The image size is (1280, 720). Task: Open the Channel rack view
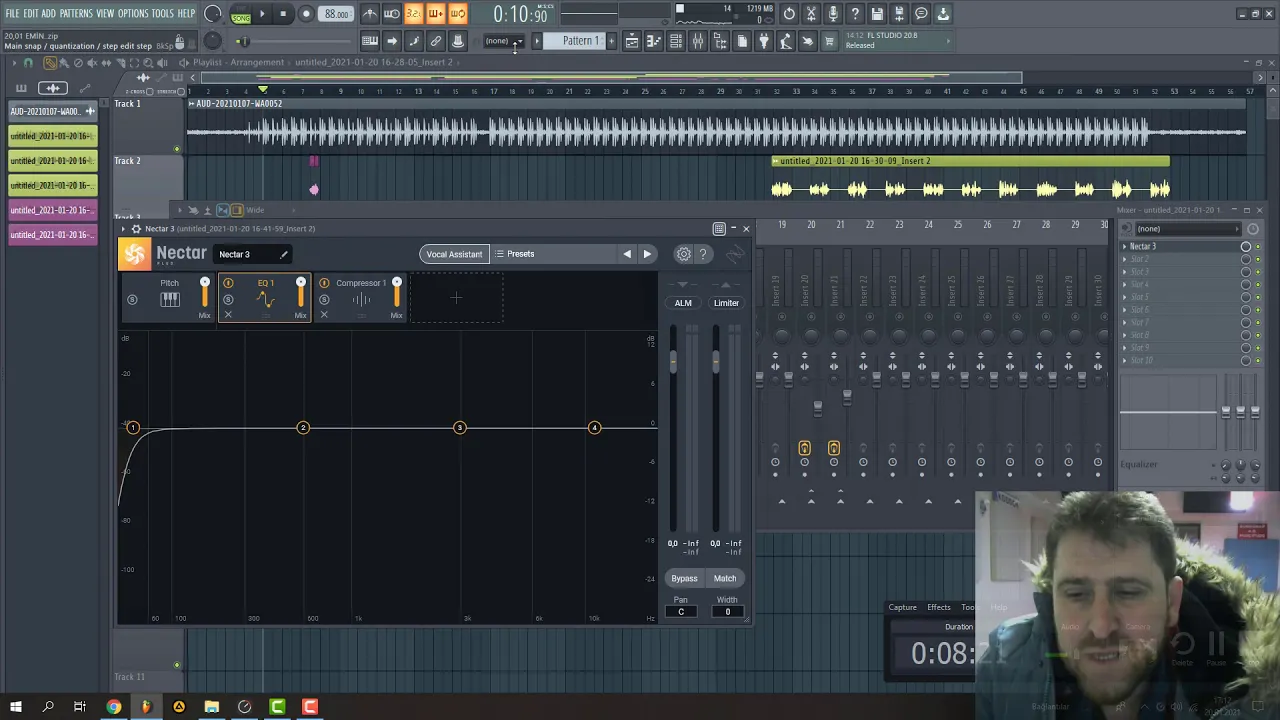click(x=676, y=41)
